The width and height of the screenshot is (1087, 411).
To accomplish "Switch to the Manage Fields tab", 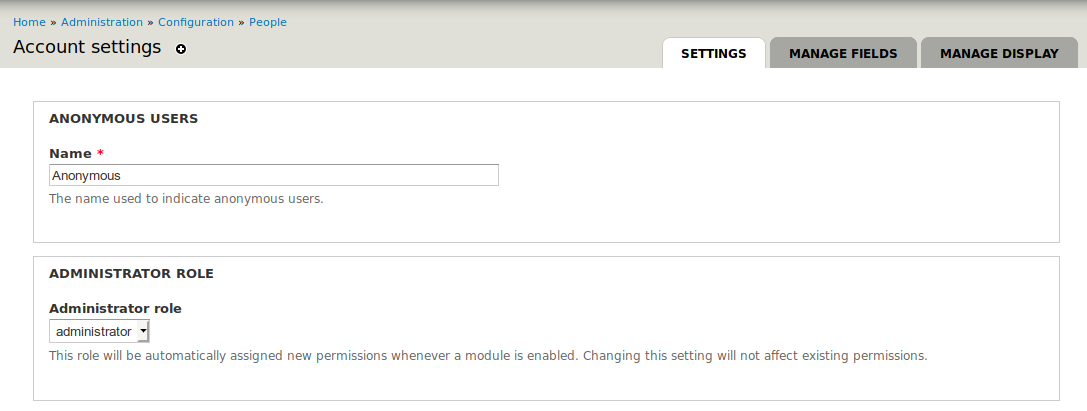I will pos(843,53).
